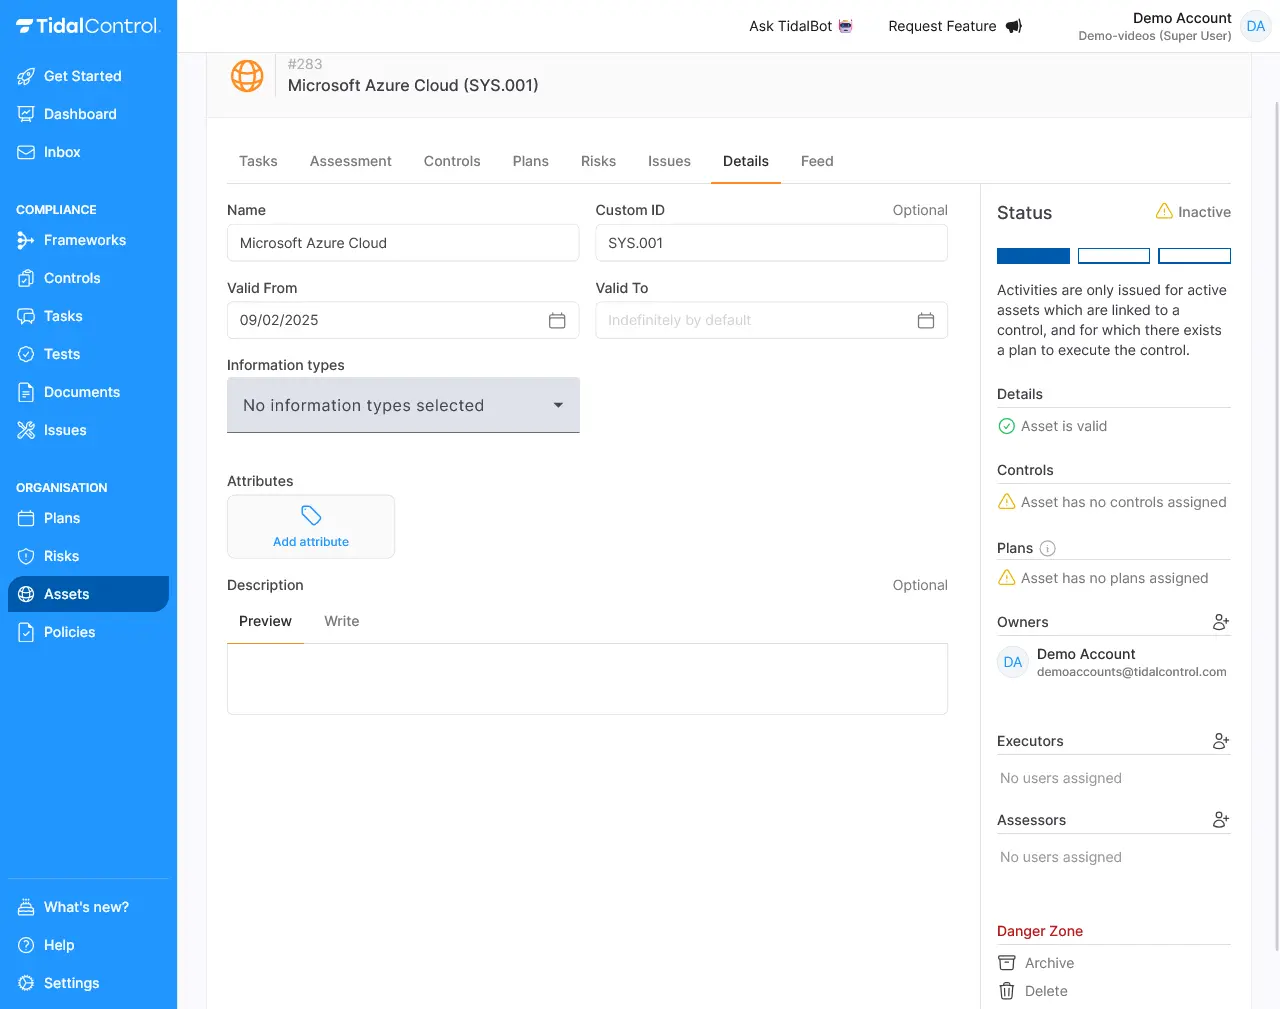
Task: Archive this asset
Action: (x=1036, y=963)
